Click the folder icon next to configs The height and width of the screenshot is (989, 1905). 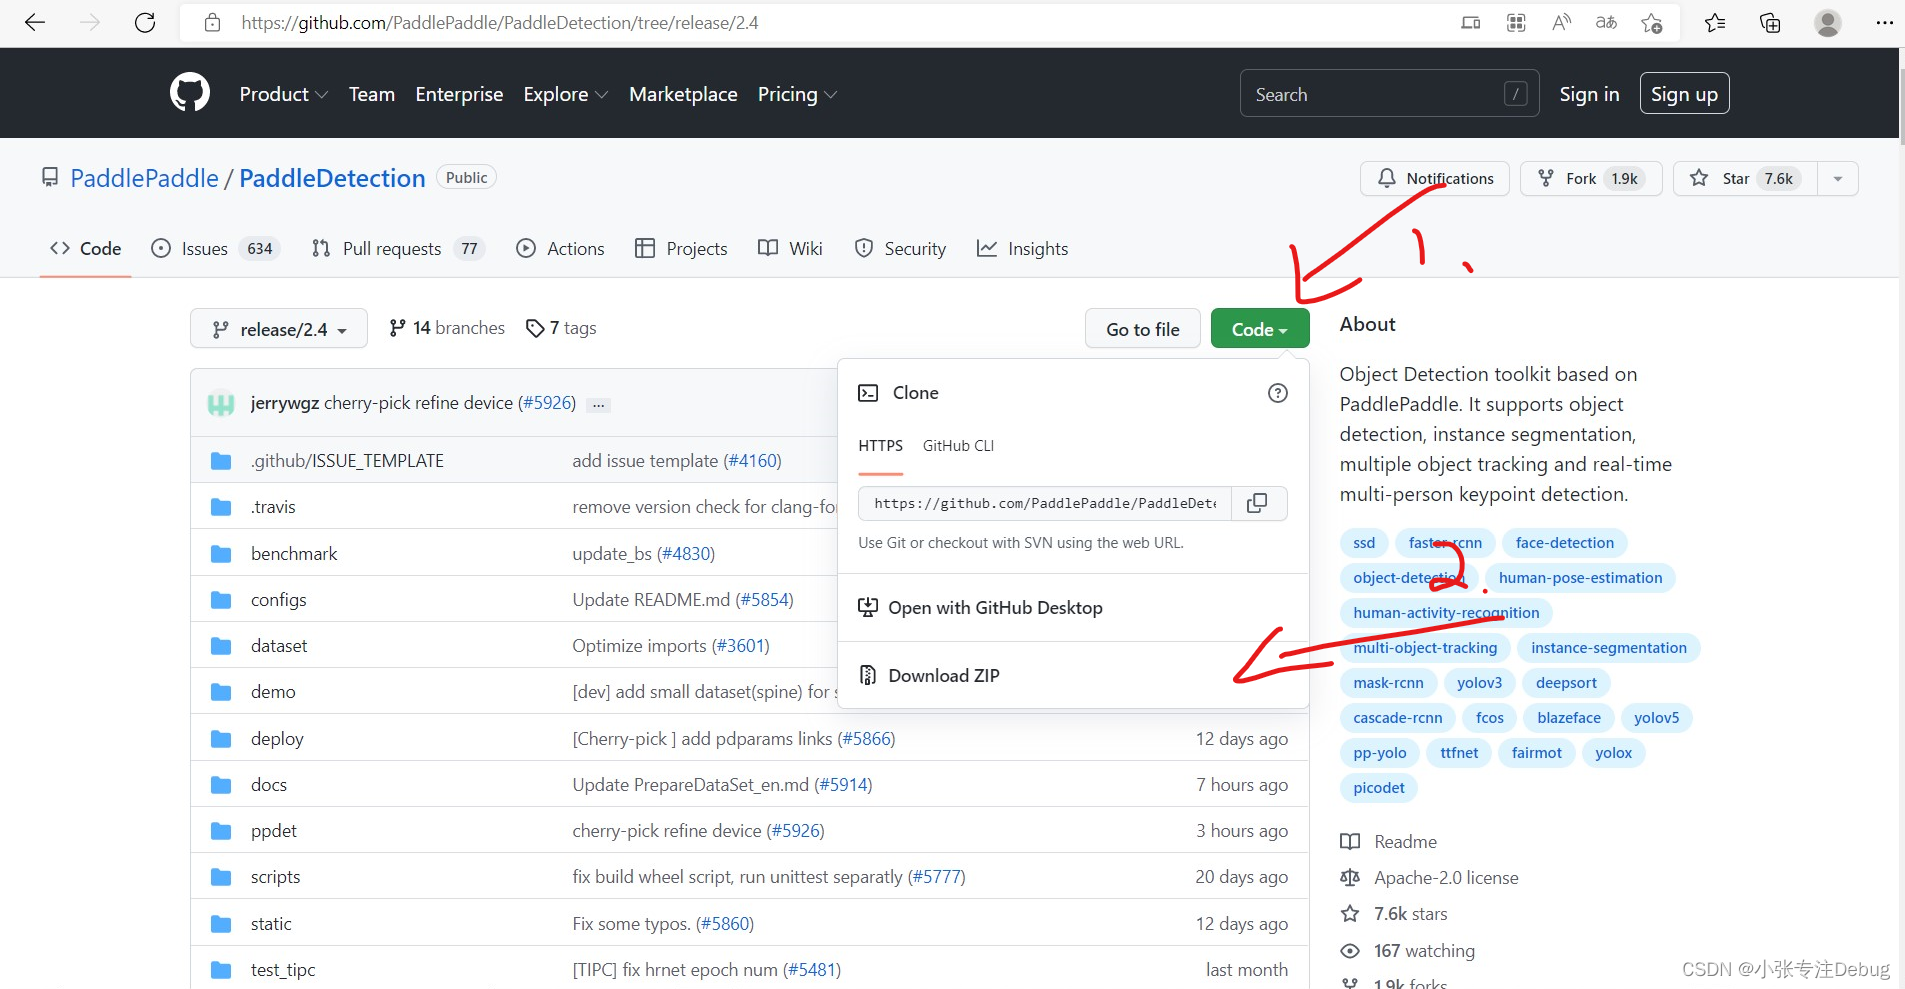[x=221, y=600]
